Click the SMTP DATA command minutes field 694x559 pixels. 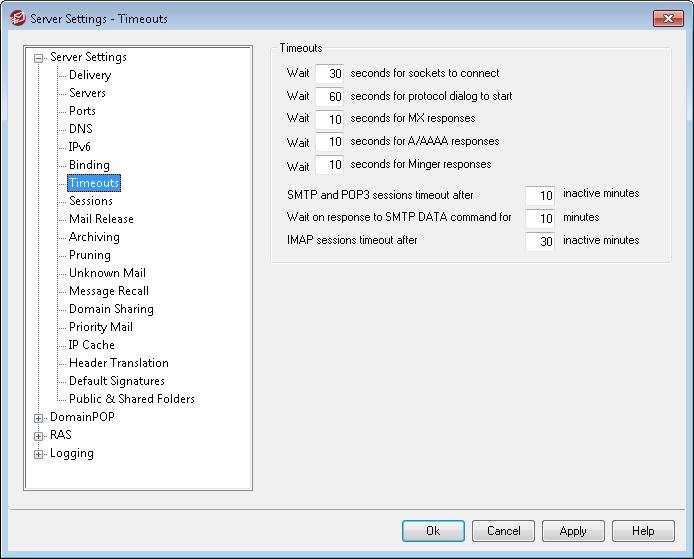click(x=540, y=218)
